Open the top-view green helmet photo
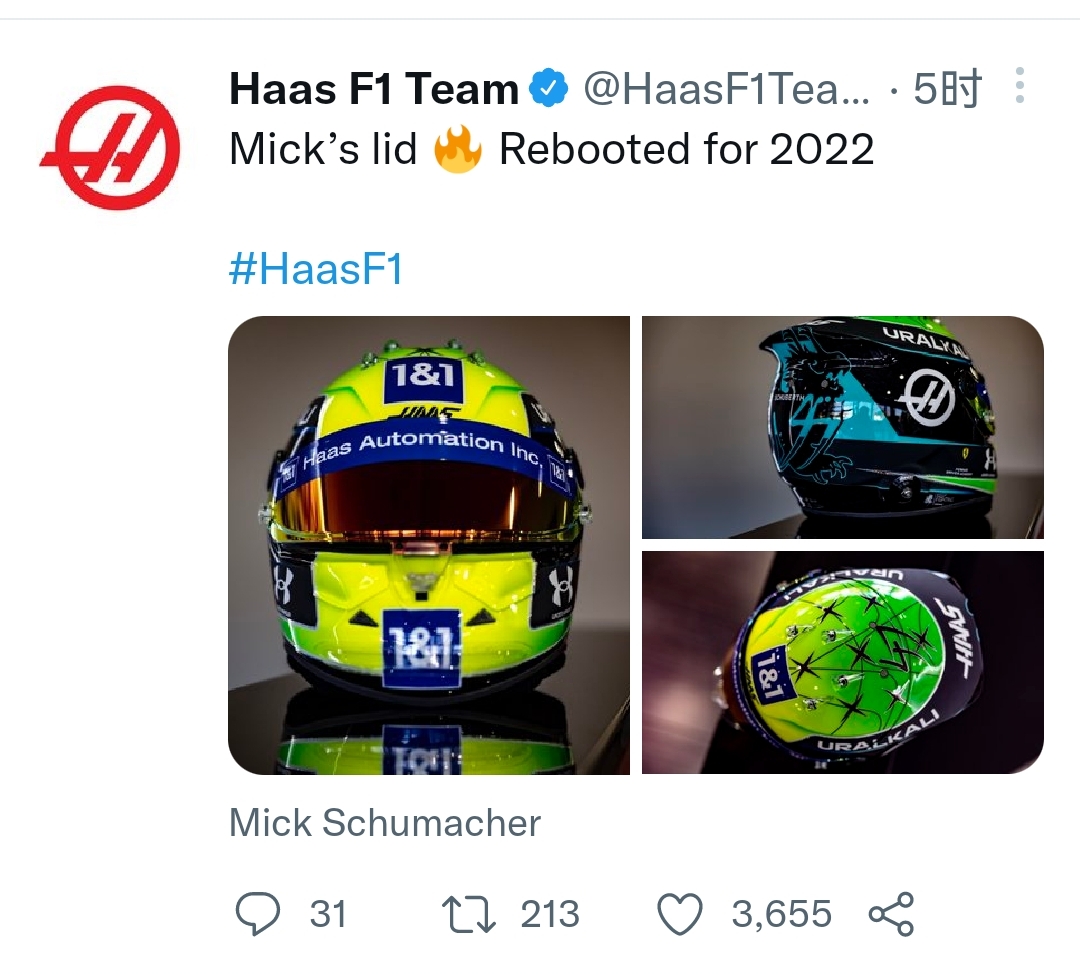The height and width of the screenshot is (974, 1080). coord(842,662)
